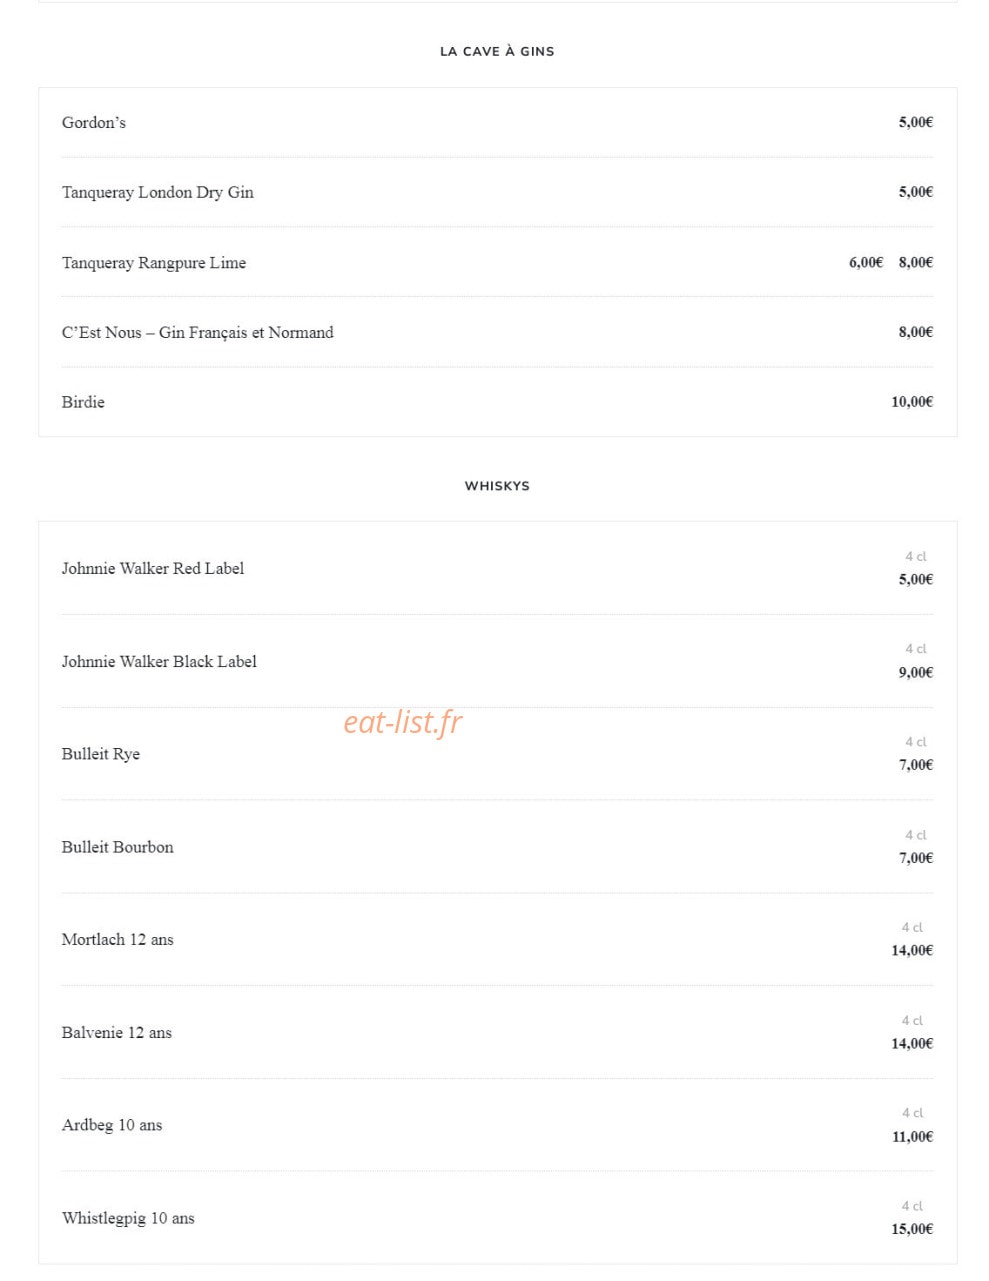Click the Bulleit Rye whisky entry
The width and height of the screenshot is (989, 1281).
101,754
